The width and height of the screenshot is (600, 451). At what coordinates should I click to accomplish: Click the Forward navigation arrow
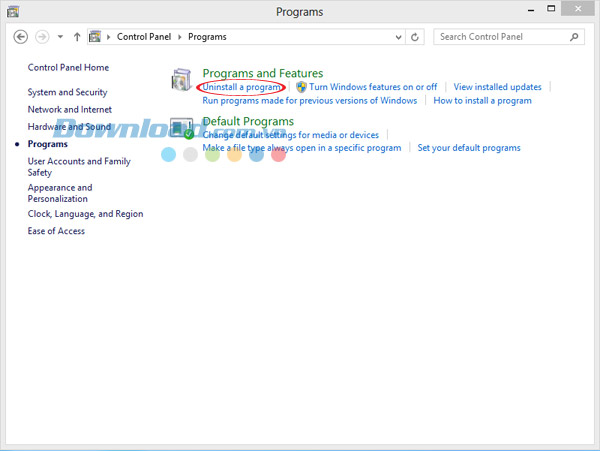(x=42, y=37)
